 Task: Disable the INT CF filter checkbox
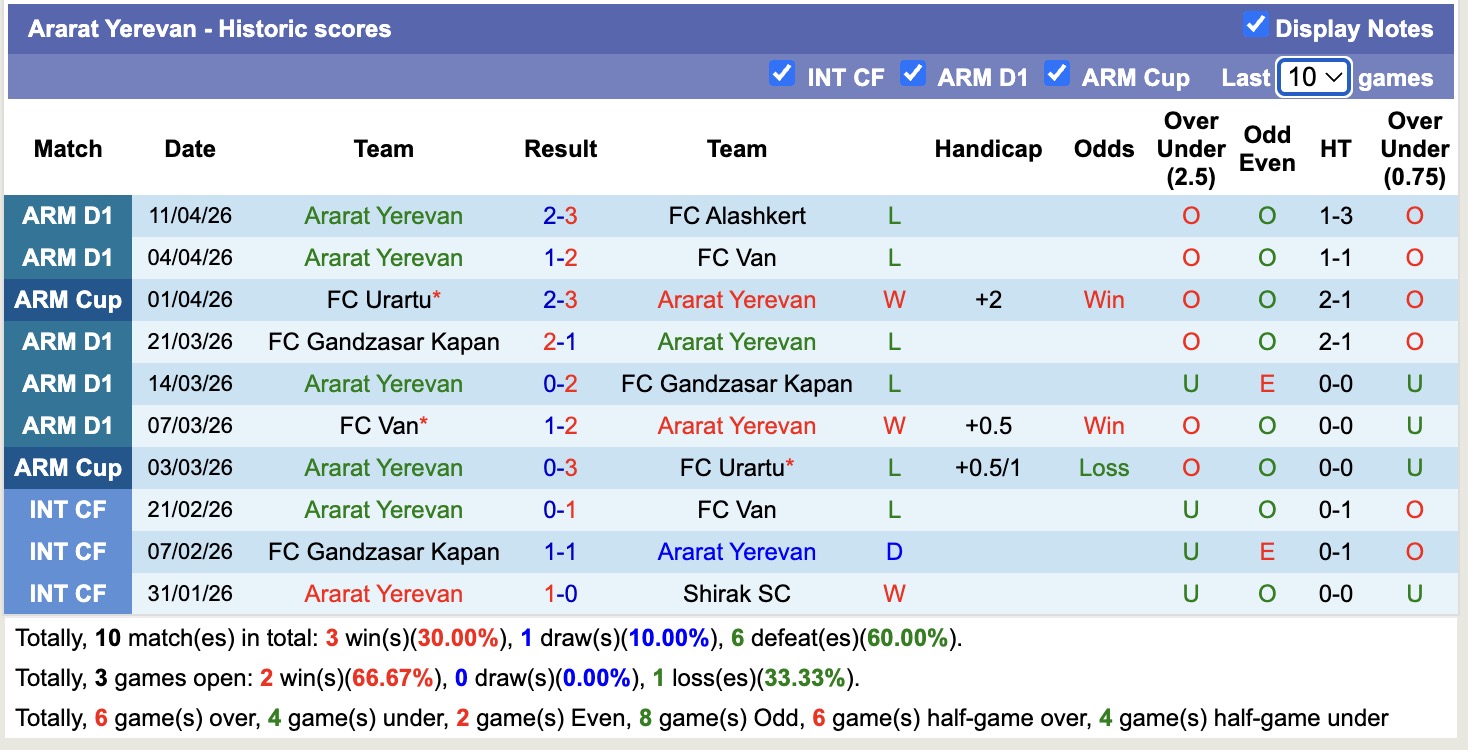tap(782, 74)
